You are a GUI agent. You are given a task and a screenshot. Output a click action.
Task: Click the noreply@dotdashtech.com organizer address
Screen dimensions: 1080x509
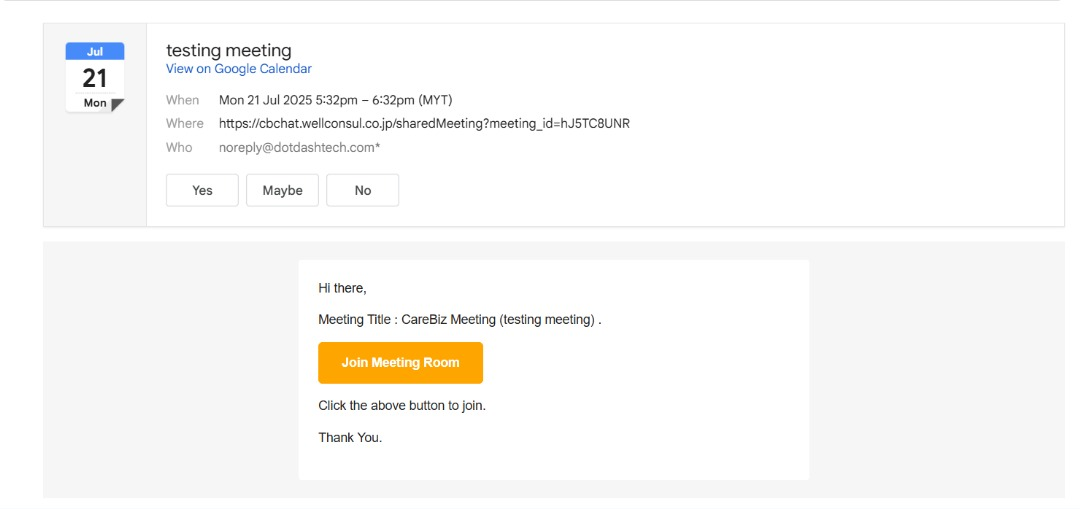(x=299, y=148)
